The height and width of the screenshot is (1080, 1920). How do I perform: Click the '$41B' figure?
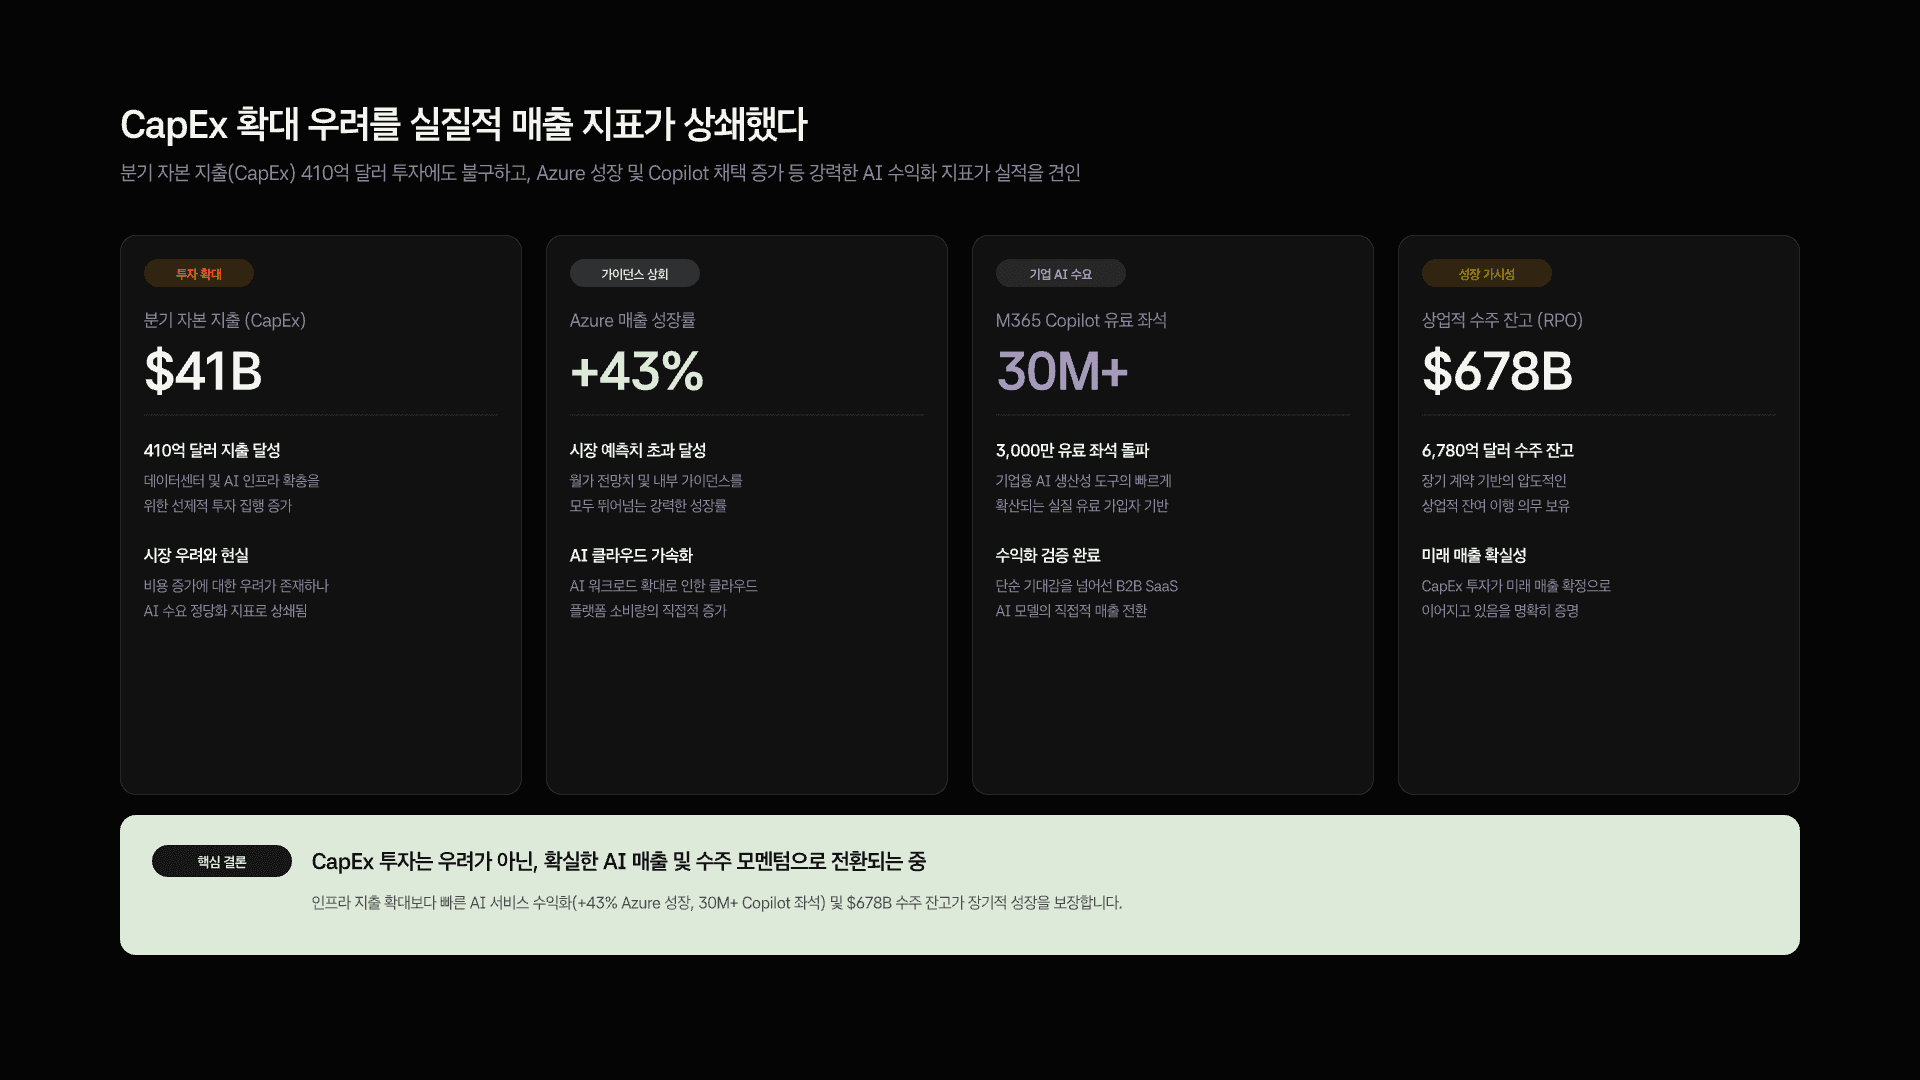pyautogui.click(x=203, y=371)
